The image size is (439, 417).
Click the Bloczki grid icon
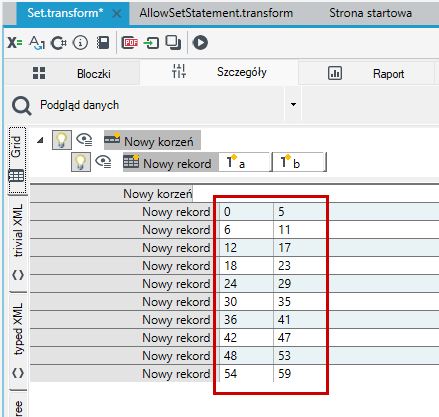tap(39, 73)
